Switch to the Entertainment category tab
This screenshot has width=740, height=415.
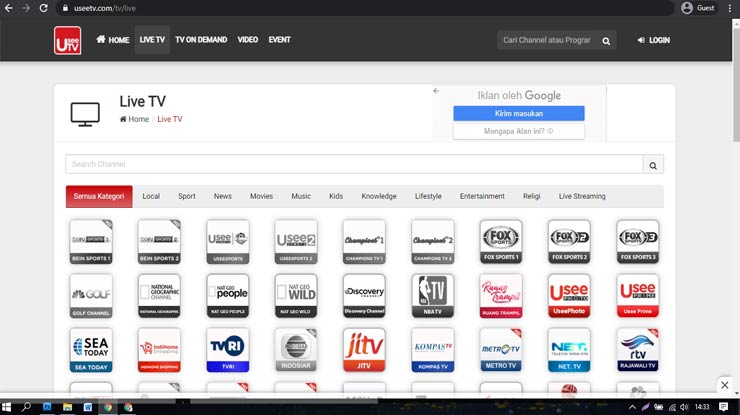pos(482,196)
